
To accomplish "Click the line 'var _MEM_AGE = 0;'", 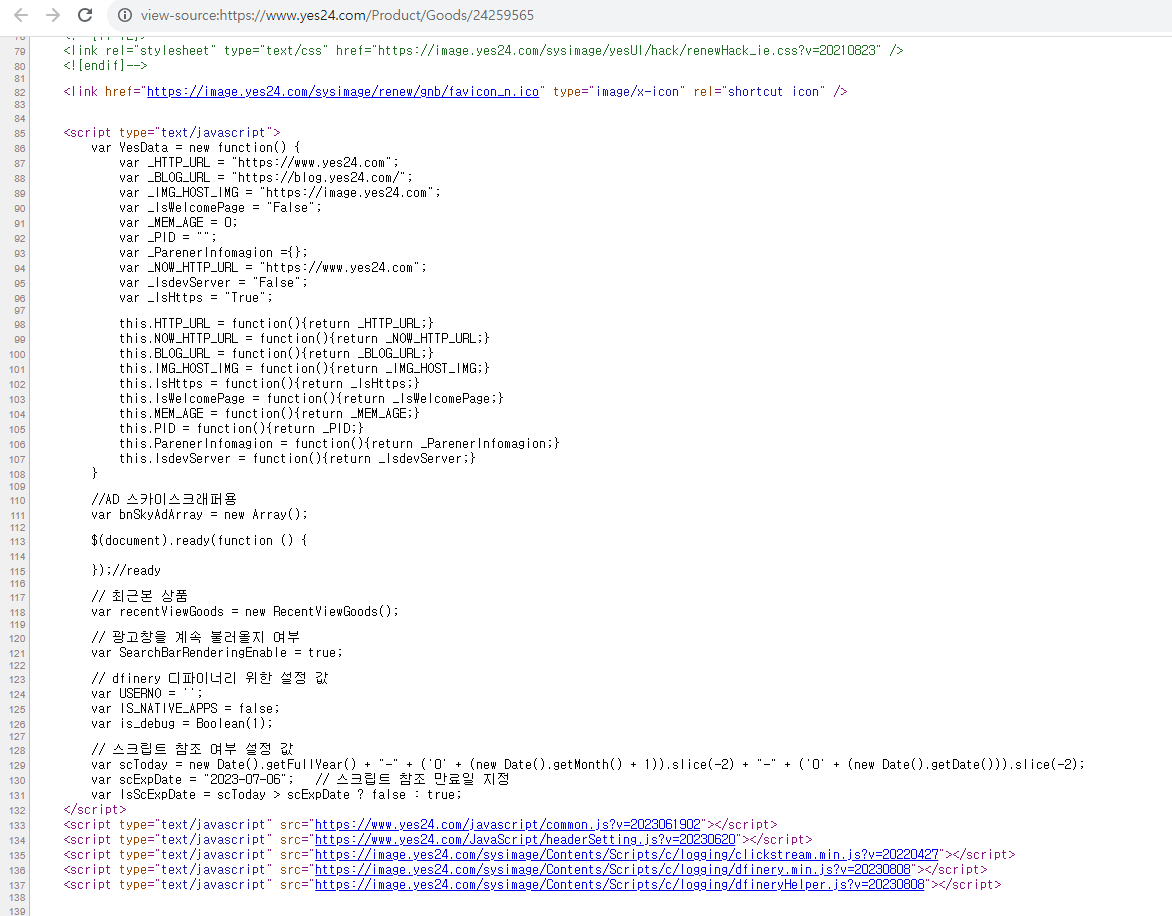I will coord(178,223).
